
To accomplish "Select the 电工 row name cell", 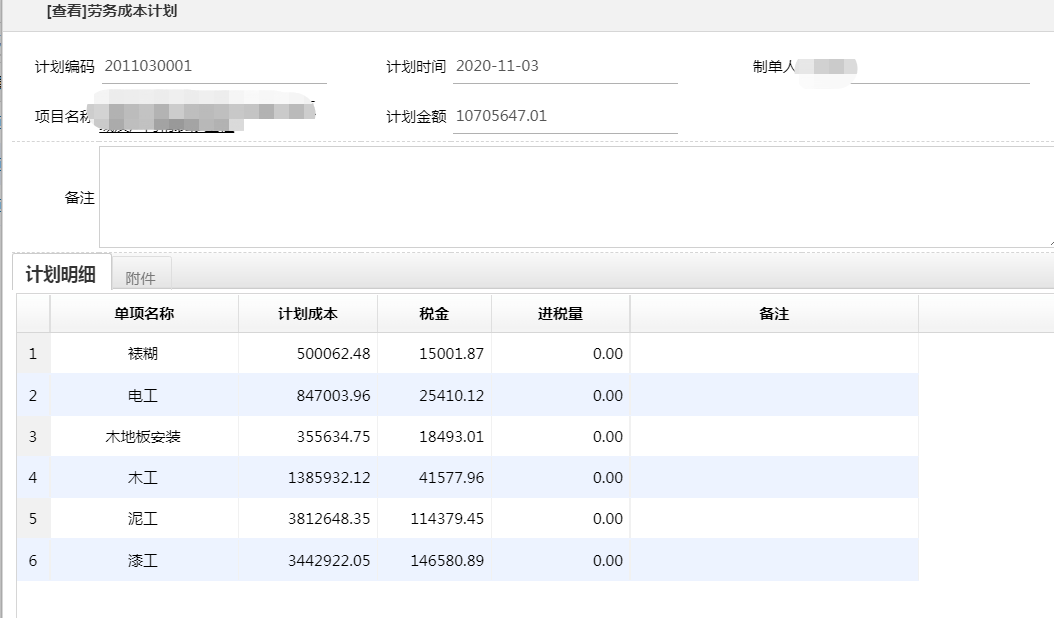I will pyautogui.click(x=144, y=396).
